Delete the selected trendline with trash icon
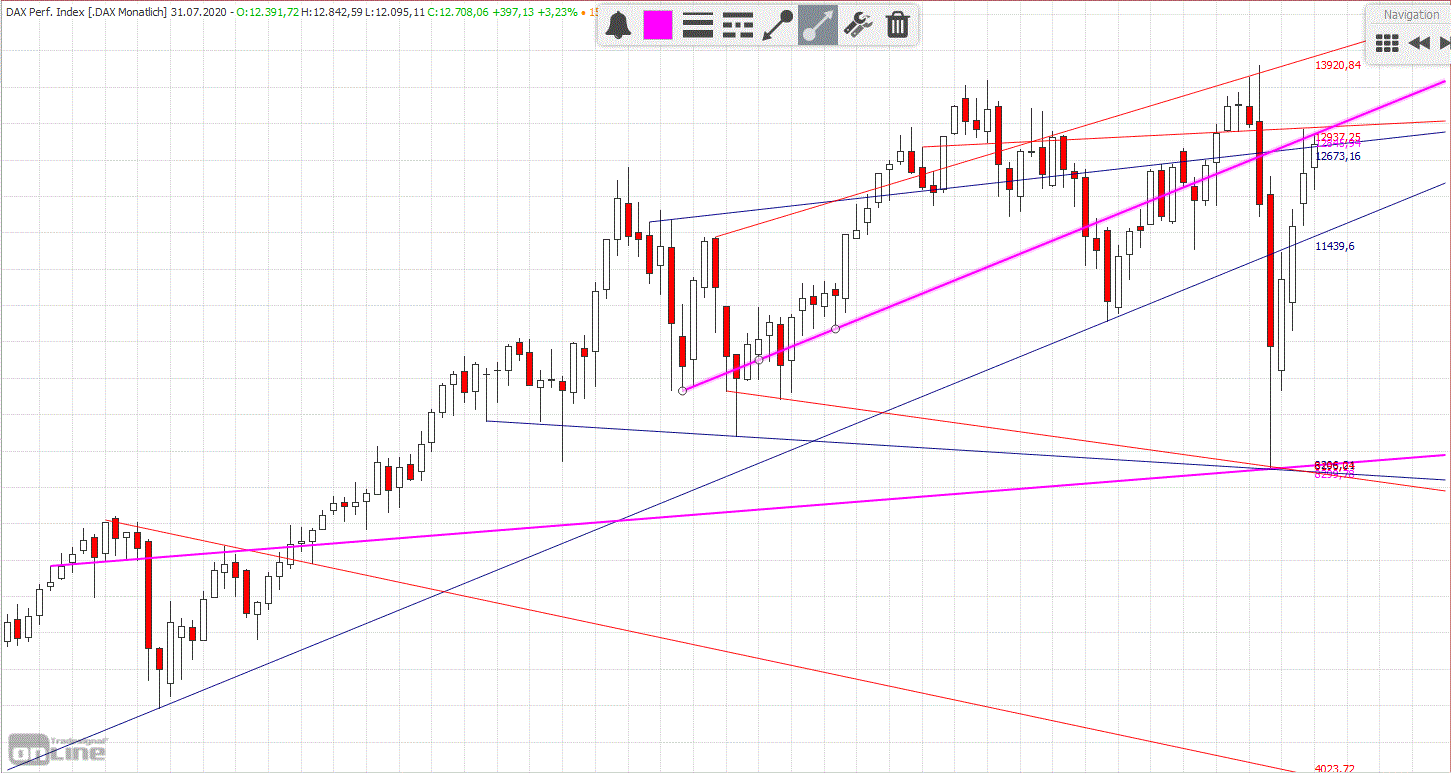The height and width of the screenshot is (773, 1451). [898, 25]
